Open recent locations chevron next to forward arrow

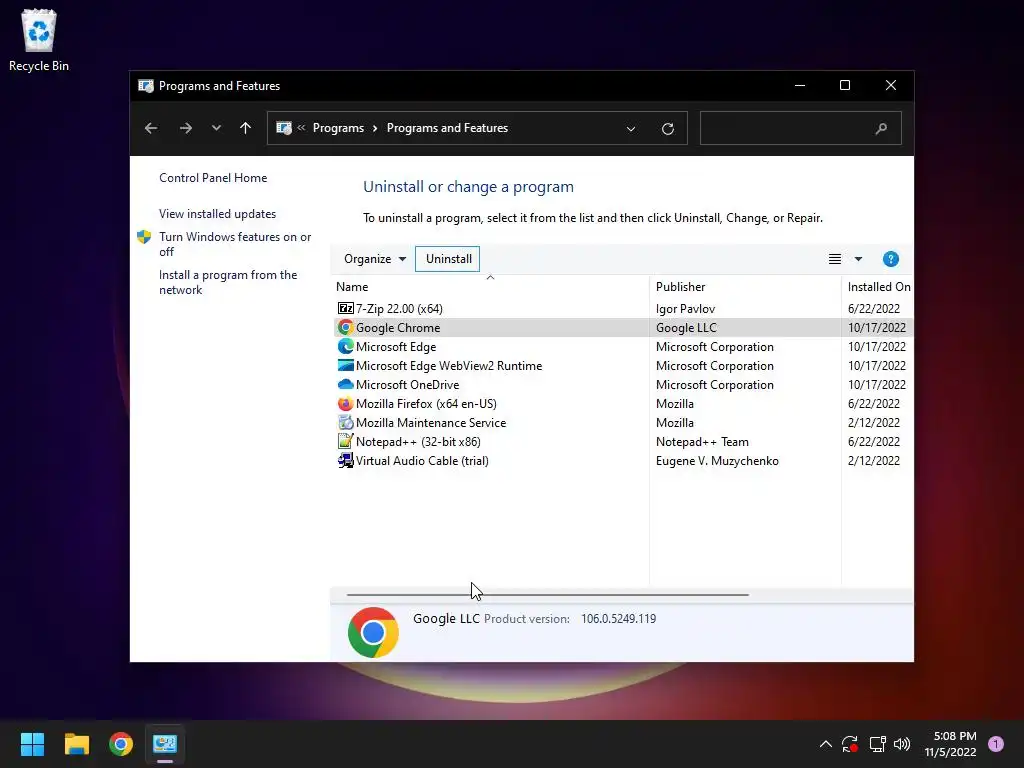point(216,128)
